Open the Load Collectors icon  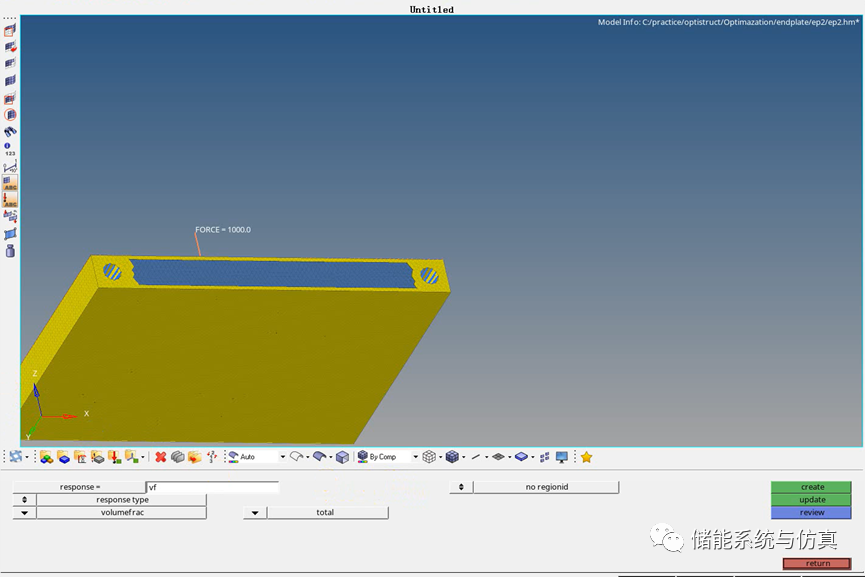[x=114, y=457]
